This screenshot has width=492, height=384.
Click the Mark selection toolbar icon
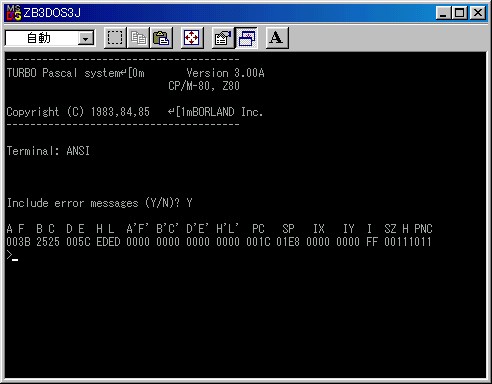point(115,38)
